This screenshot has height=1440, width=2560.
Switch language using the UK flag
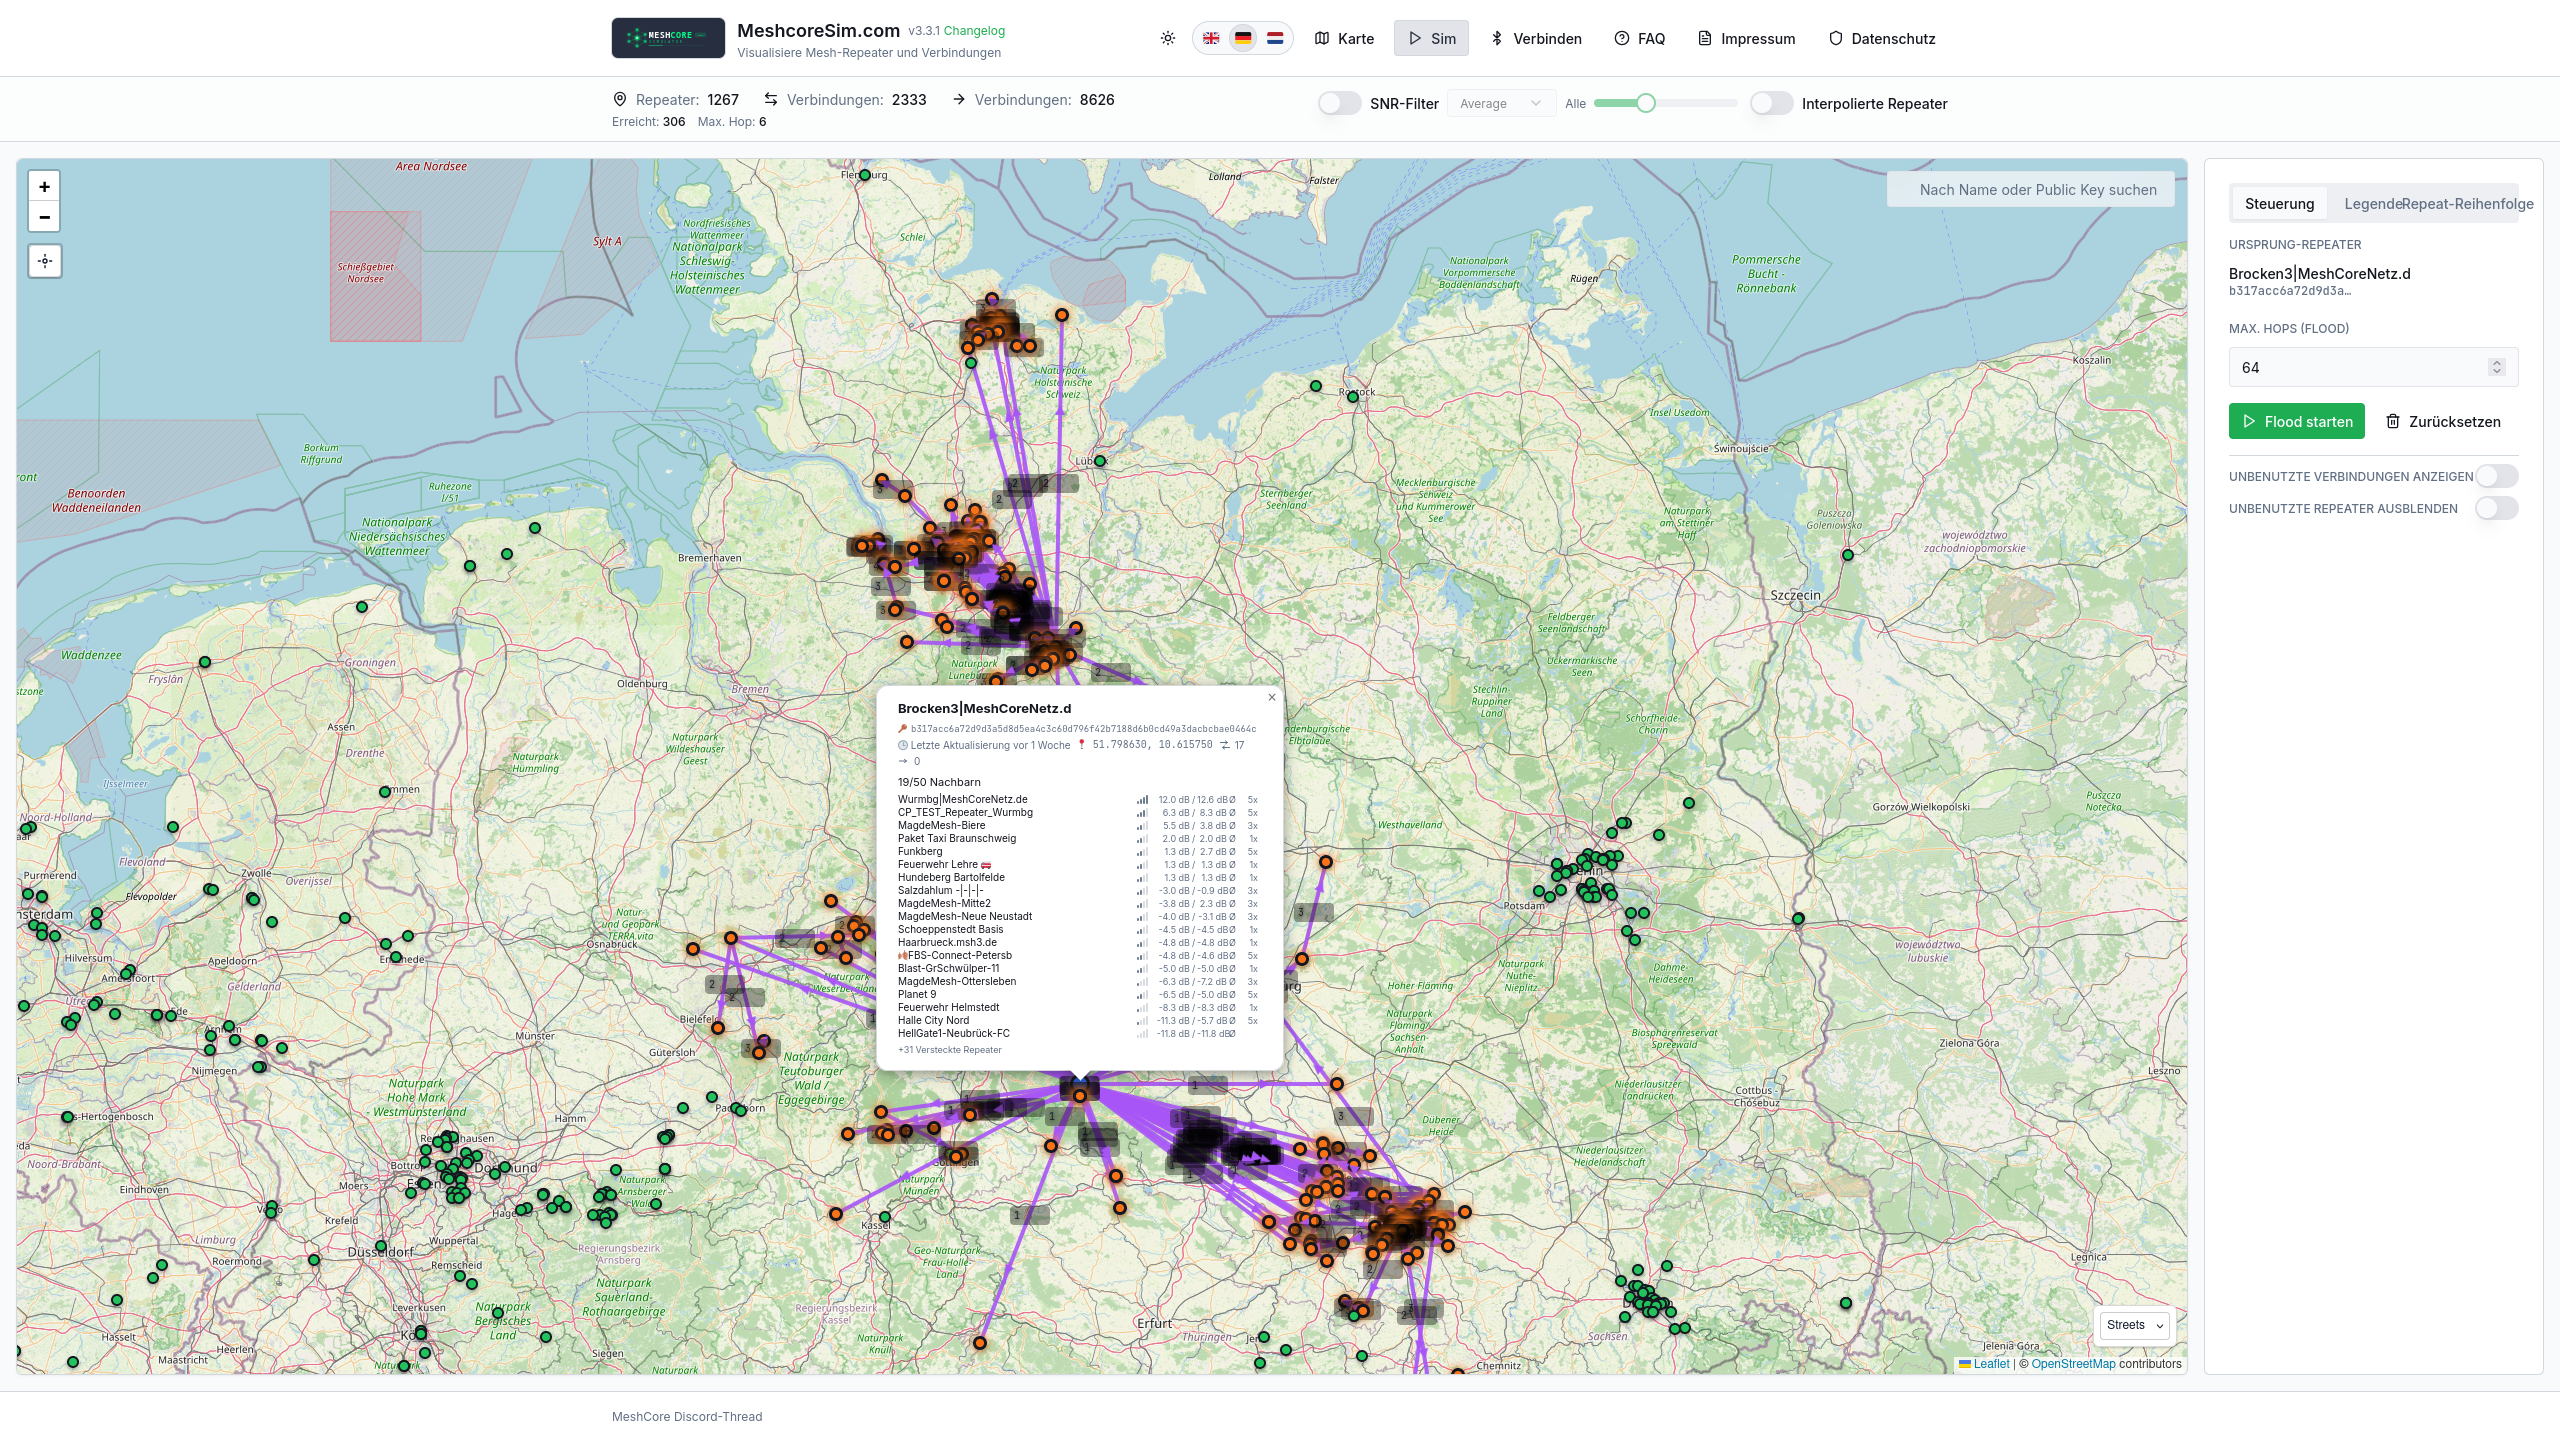click(x=1211, y=38)
